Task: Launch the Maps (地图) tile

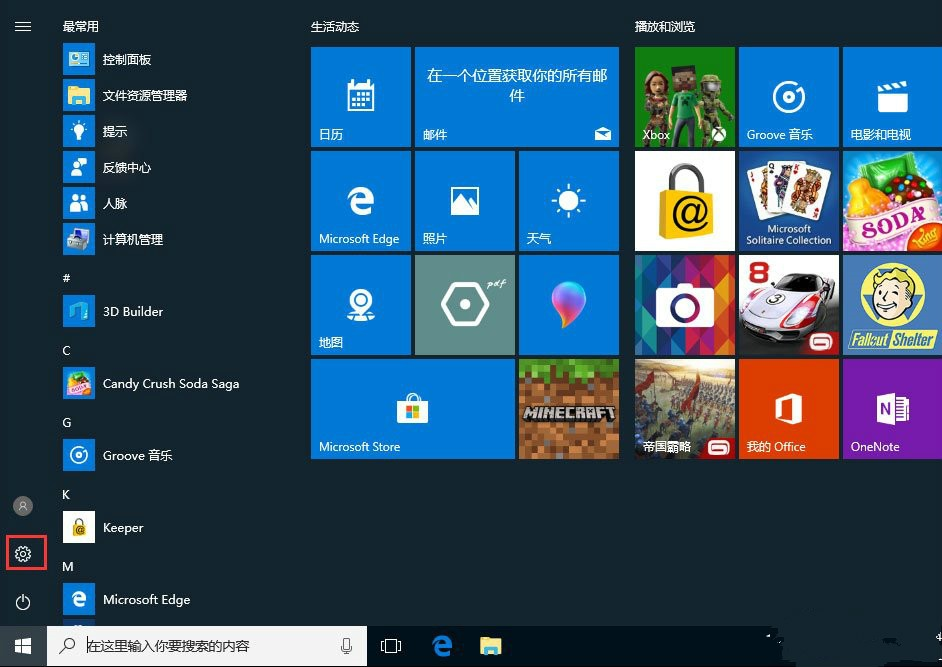Action: click(360, 304)
